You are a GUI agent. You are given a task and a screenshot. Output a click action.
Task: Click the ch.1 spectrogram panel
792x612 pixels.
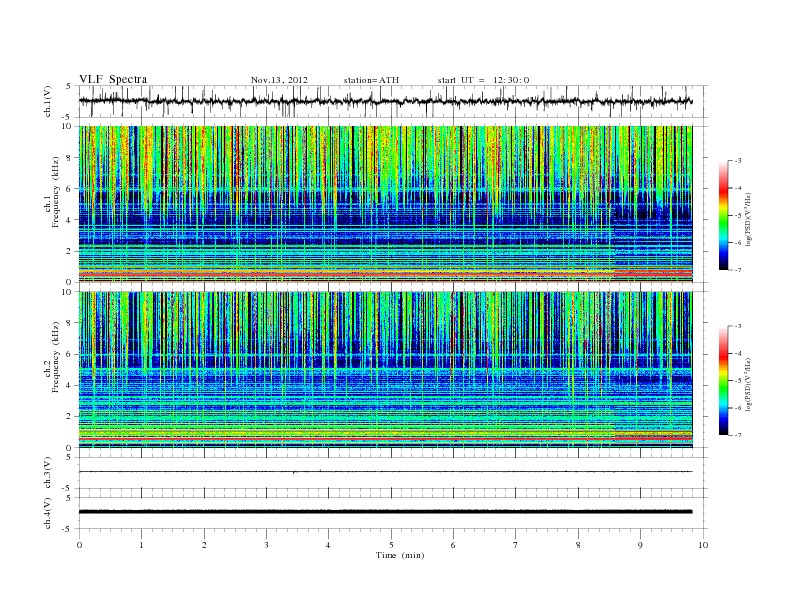click(x=385, y=204)
